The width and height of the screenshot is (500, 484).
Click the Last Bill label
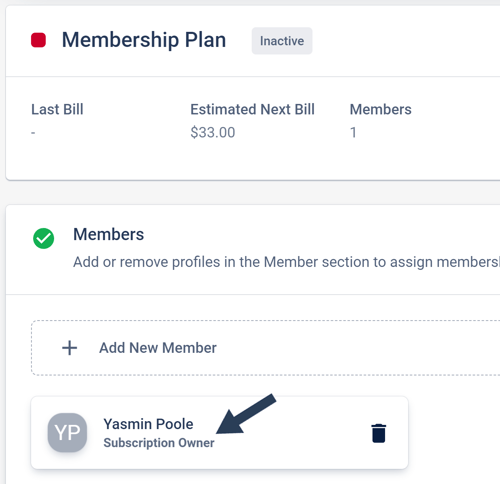(x=57, y=109)
